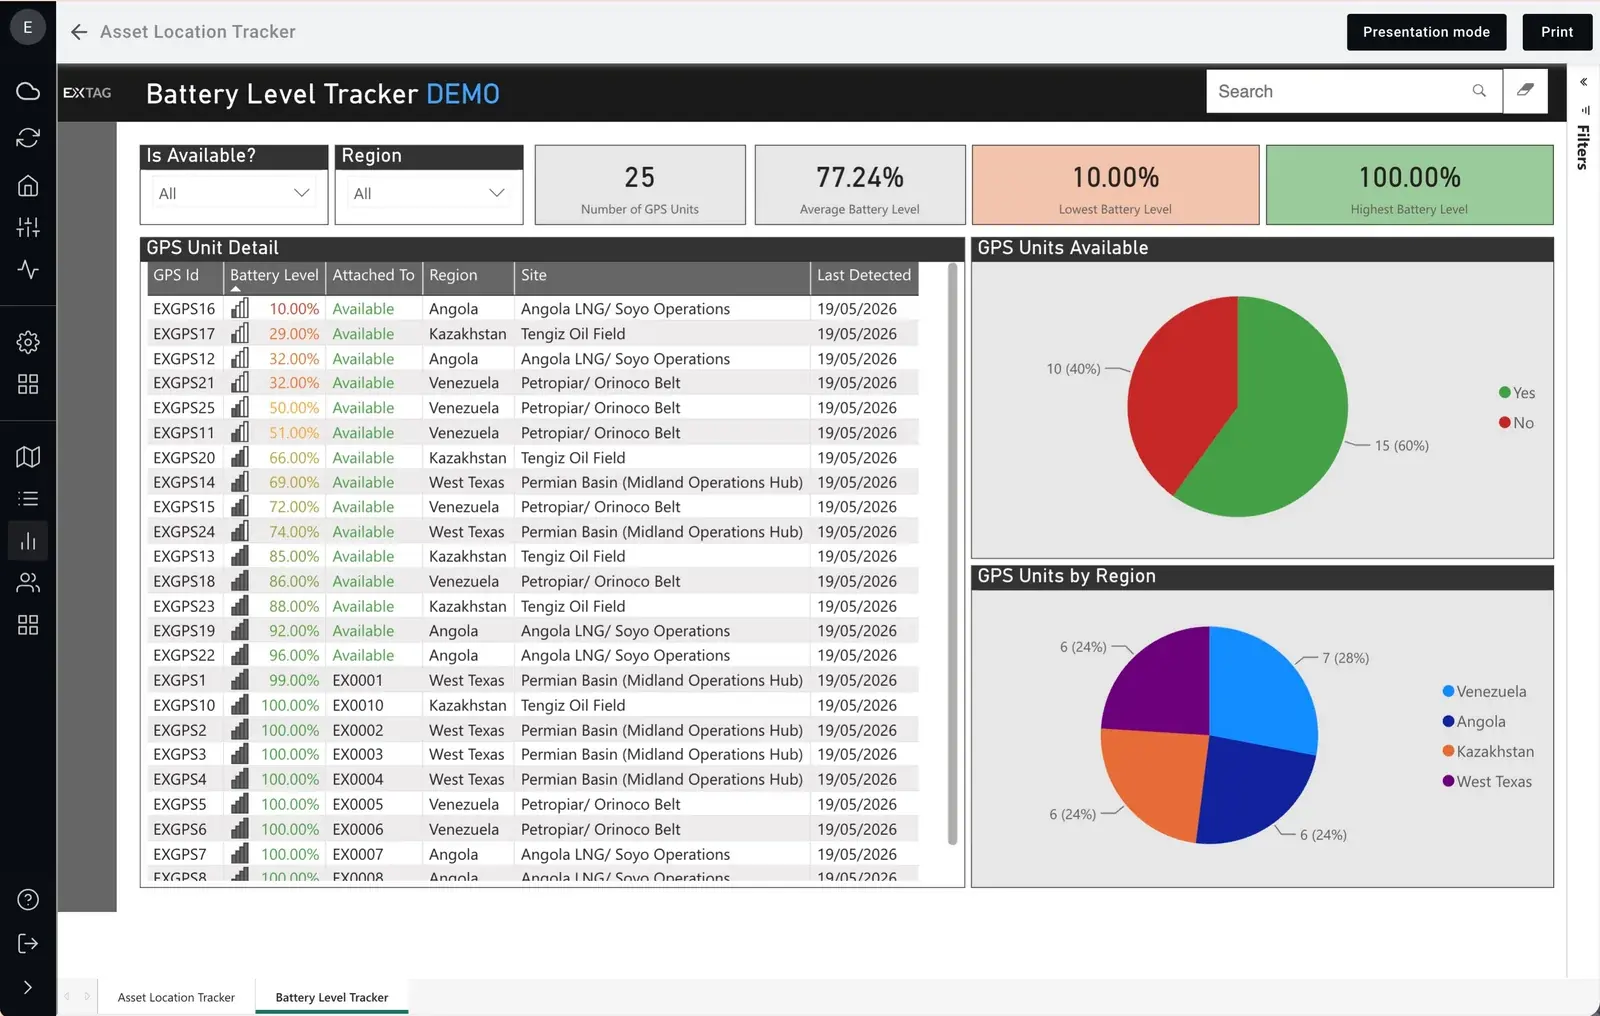Click the activity pulse sidebar icon
Viewport: 1600px width, 1016px height.
coord(28,269)
